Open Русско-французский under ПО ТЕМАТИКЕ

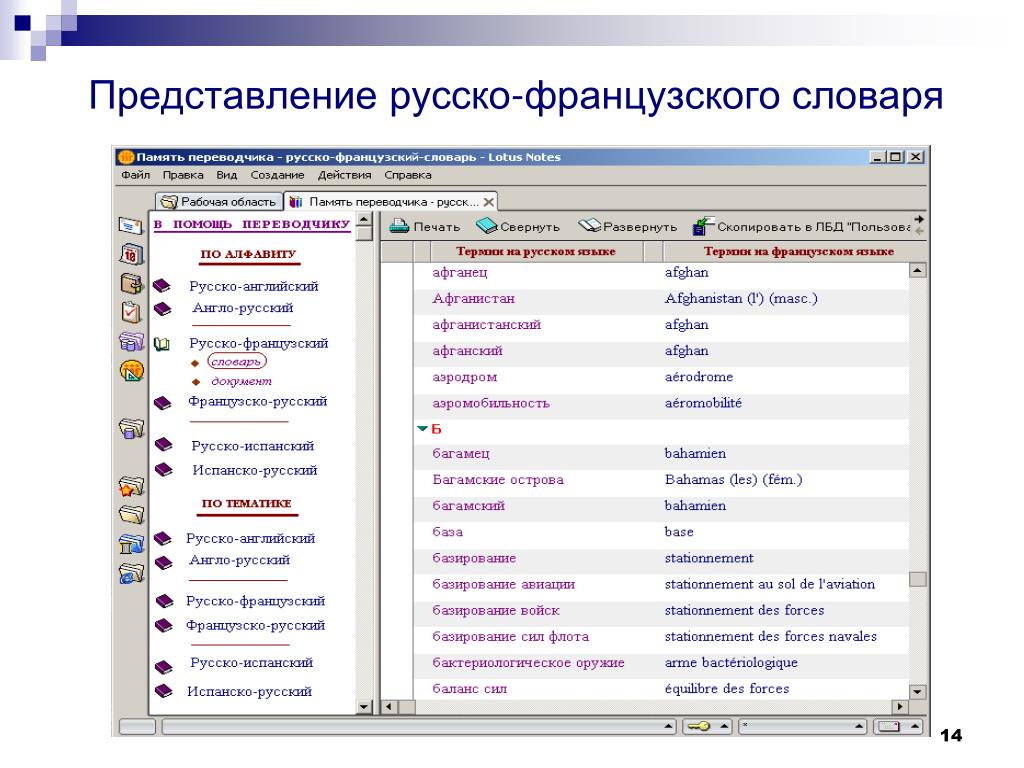point(255,601)
